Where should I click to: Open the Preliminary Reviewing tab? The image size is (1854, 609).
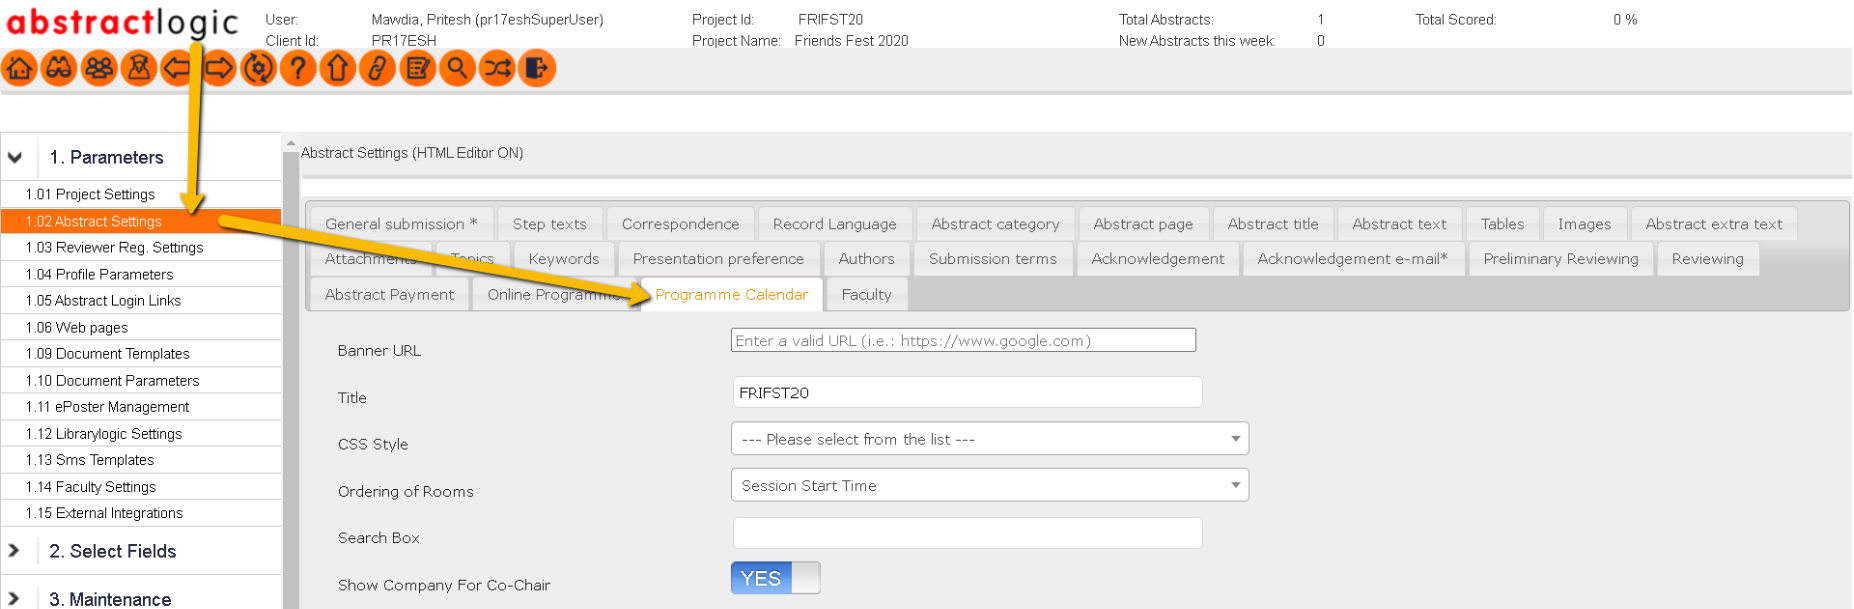(x=1561, y=259)
